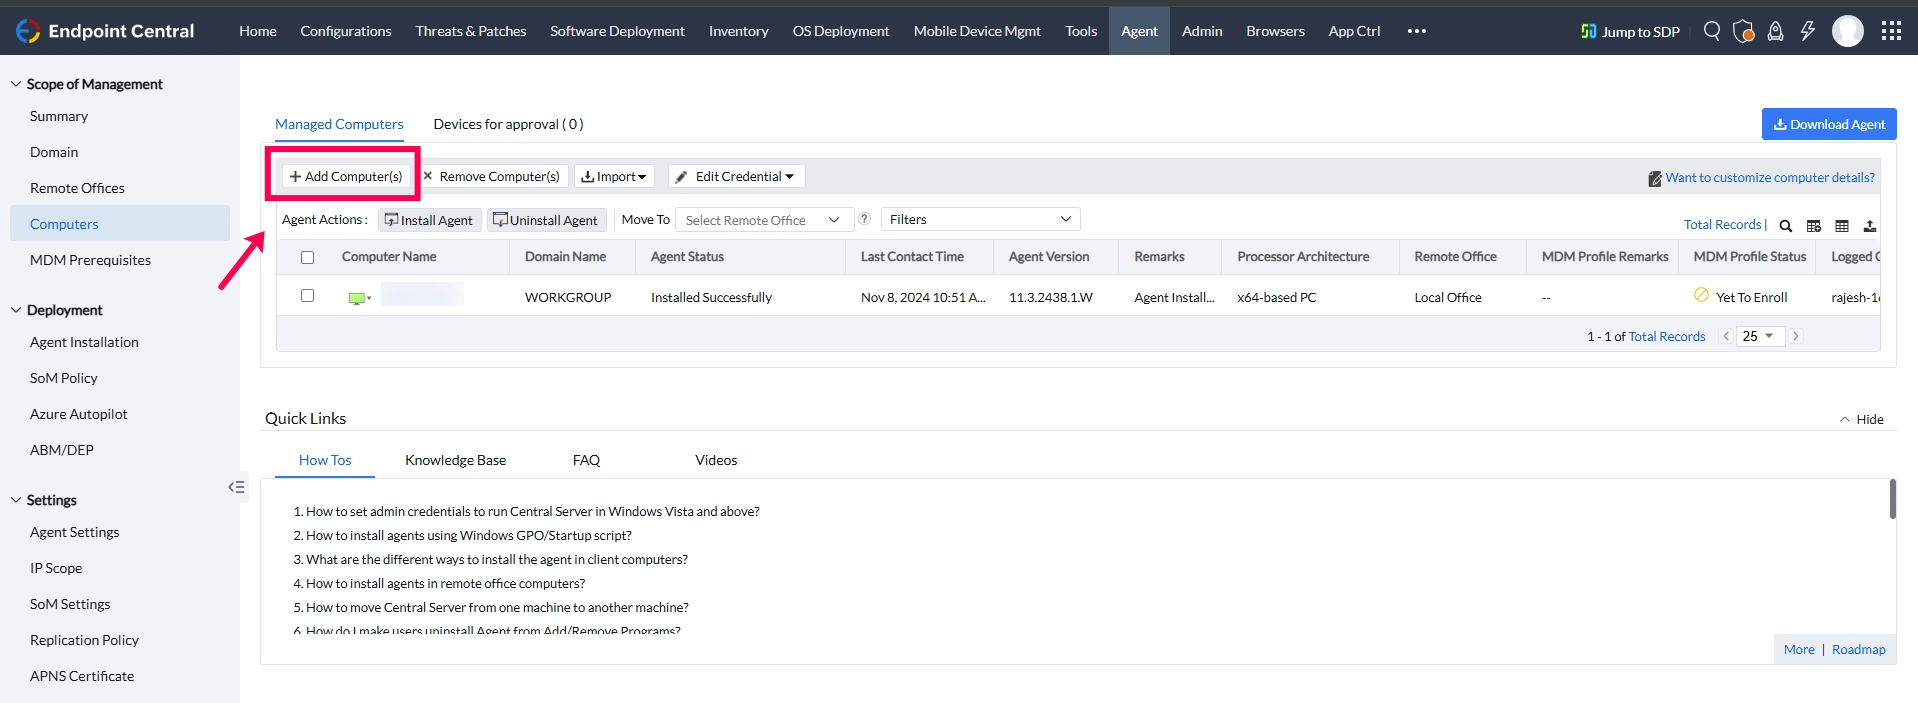Collapse the left sidebar panel icon
The image size is (1918, 703).
coord(237,487)
